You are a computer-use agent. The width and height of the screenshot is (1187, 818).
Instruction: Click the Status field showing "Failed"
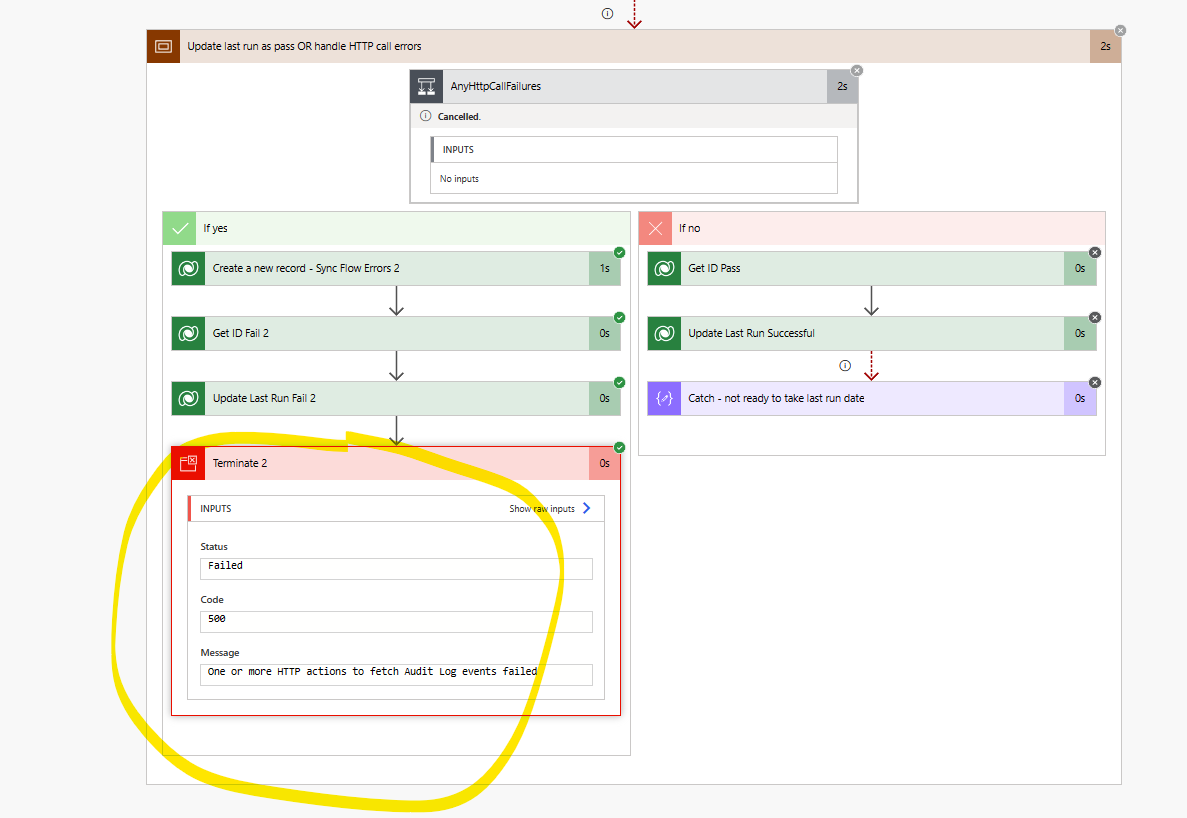click(396, 567)
